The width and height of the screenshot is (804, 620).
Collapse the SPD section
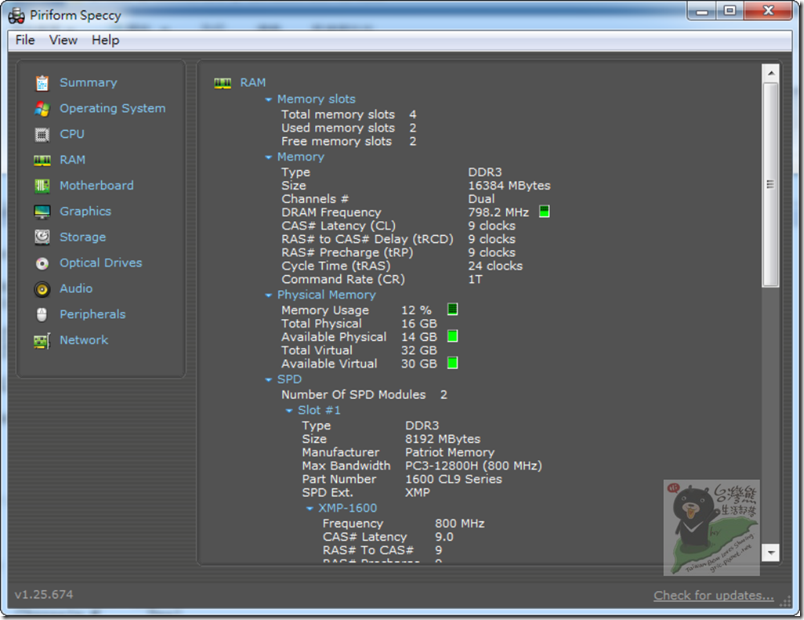(268, 380)
